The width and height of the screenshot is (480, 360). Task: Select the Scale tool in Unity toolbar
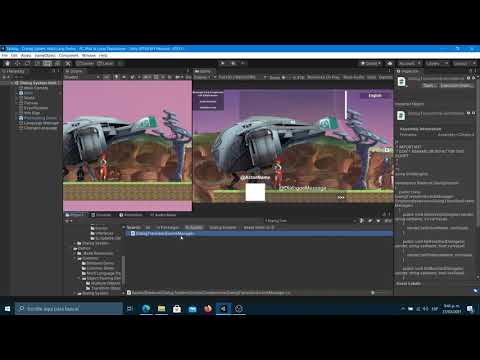38,63
